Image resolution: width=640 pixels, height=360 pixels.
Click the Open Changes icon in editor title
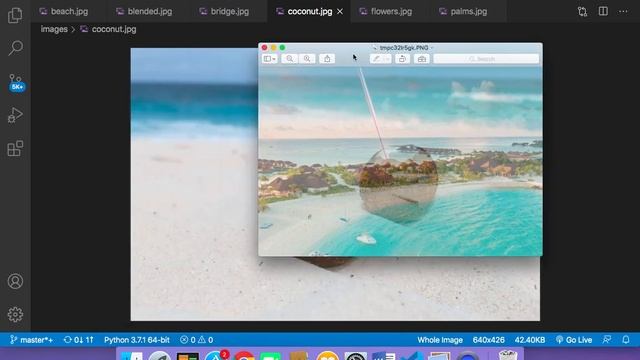tap(582, 11)
